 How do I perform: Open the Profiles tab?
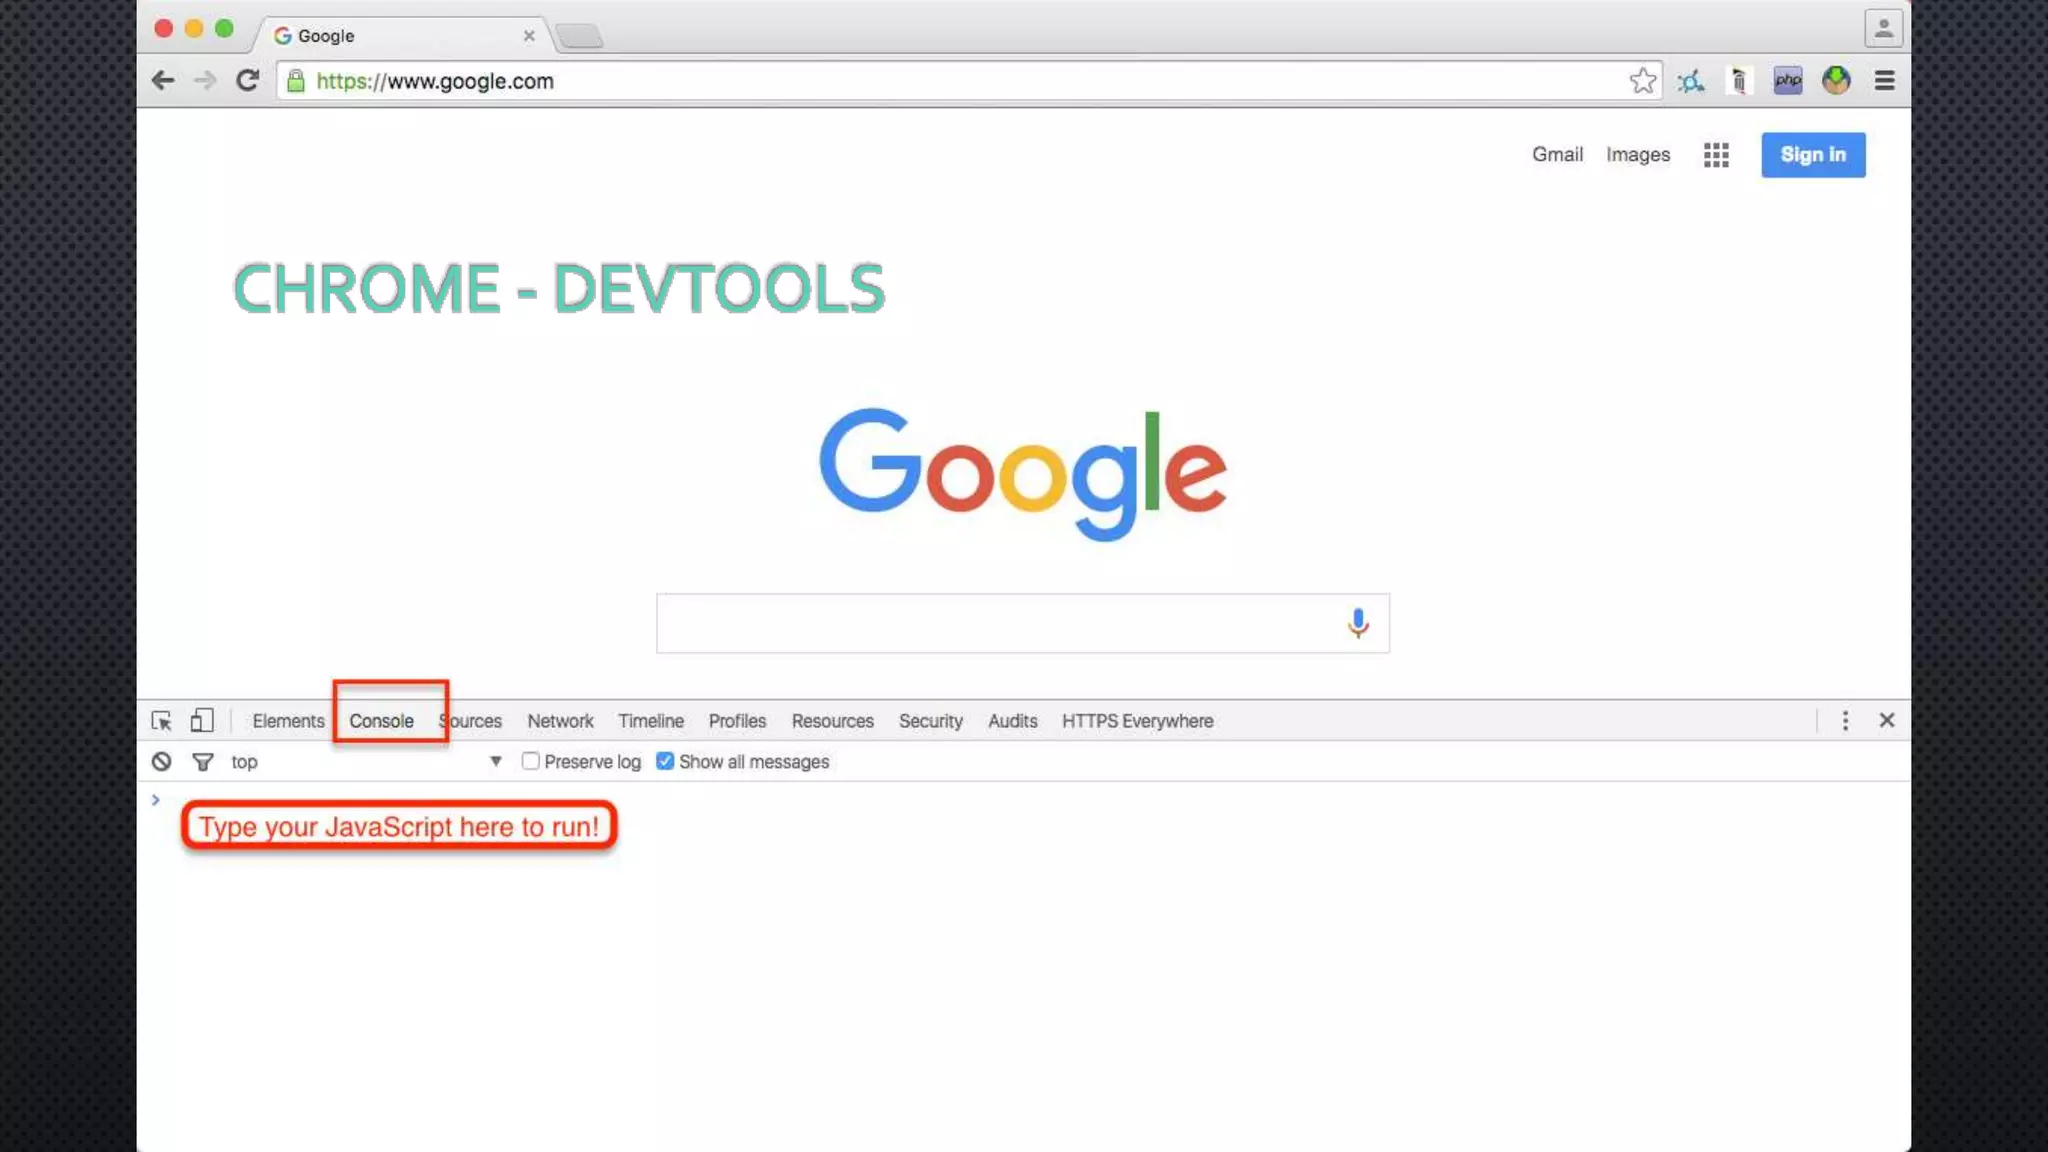point(737,721)
